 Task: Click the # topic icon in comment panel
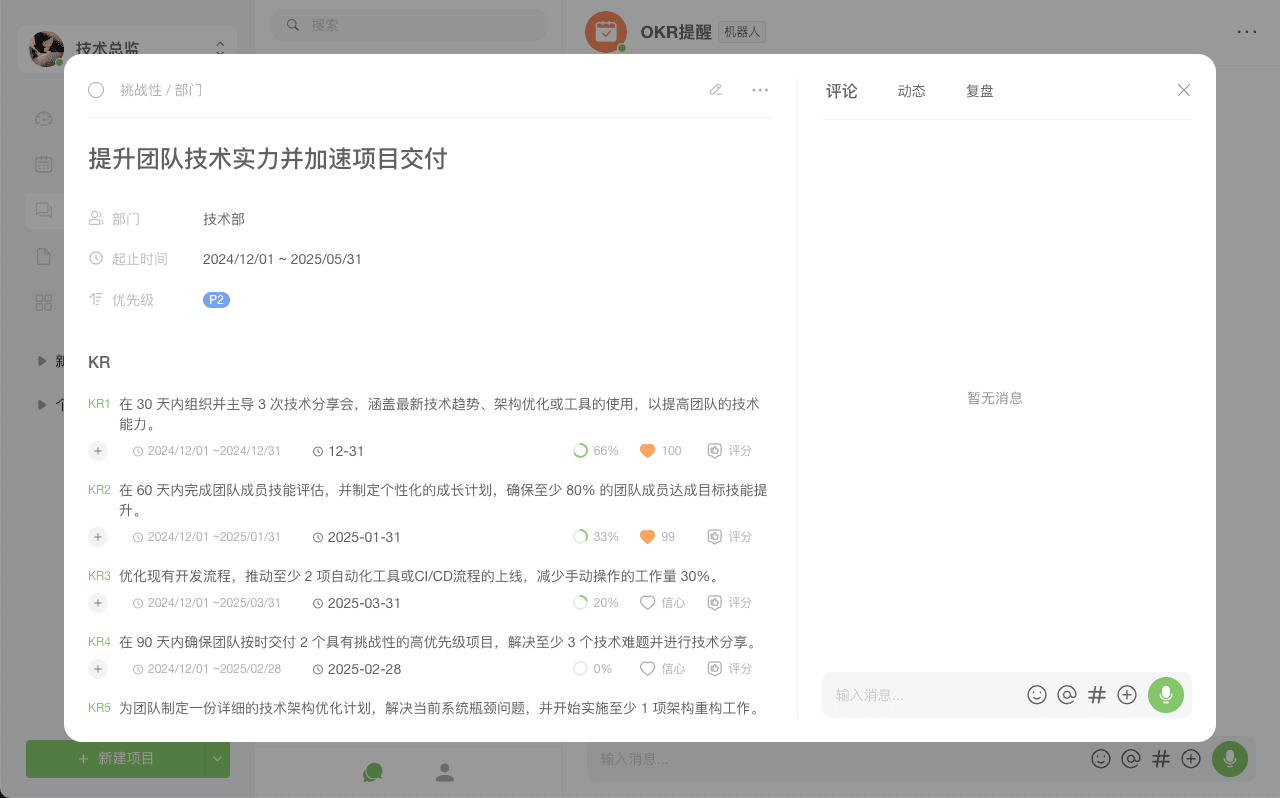pyautogui.click(x=1097, y=695)
